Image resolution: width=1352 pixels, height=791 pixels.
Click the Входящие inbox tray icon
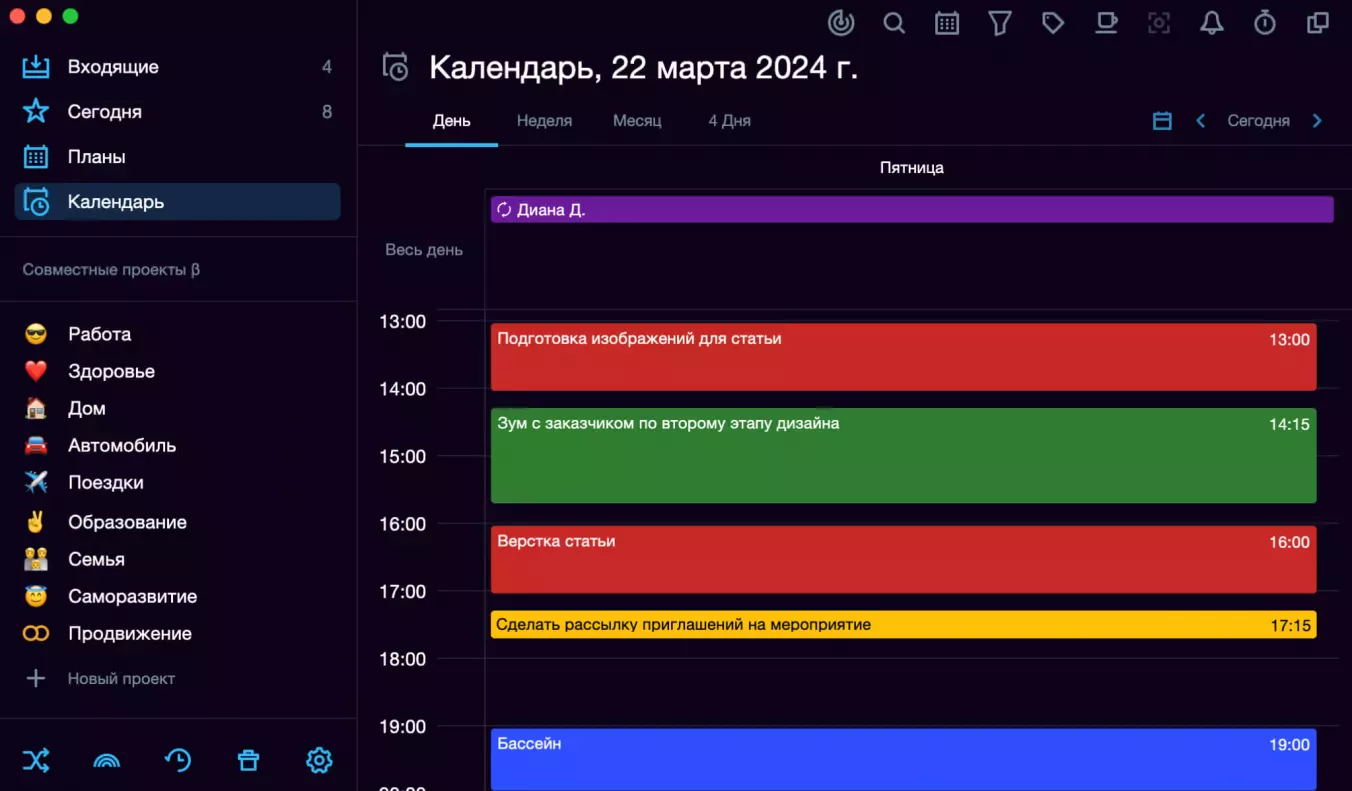[36, 67]
